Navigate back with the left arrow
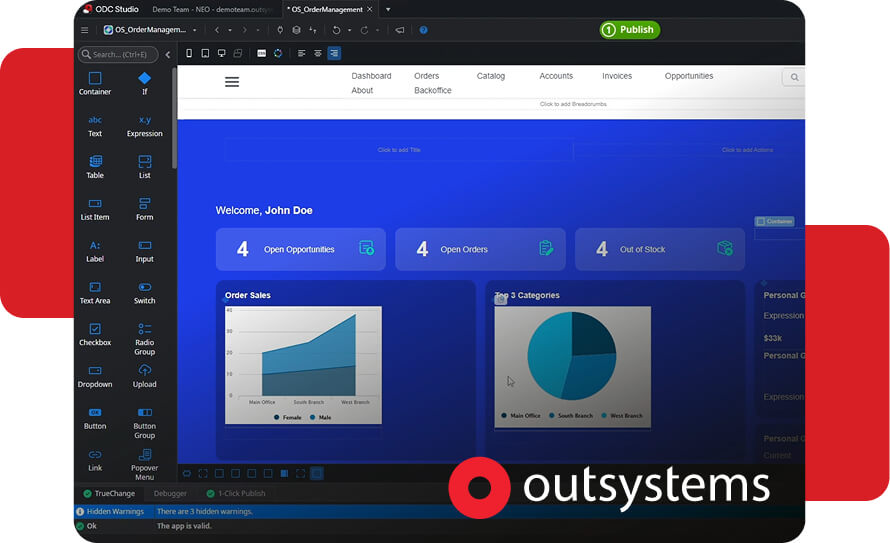Viewport: 890px width, 543px height. 217,30
